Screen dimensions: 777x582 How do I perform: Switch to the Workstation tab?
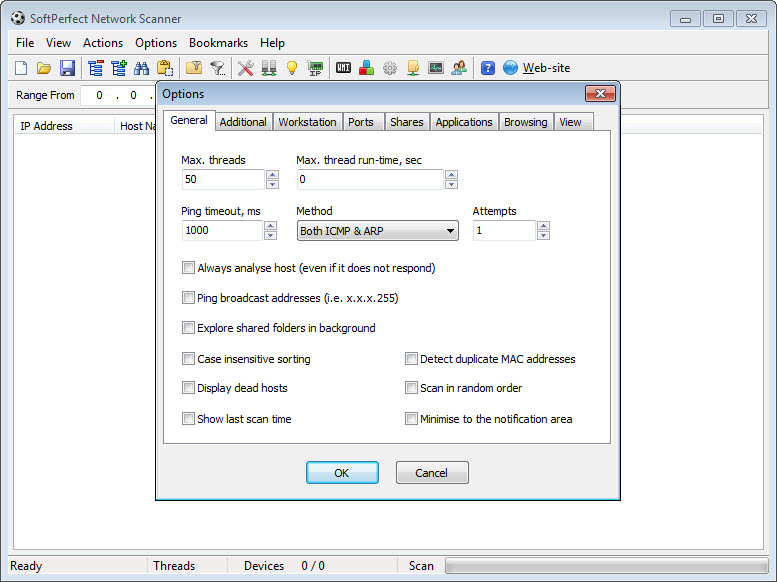[x=307, y=122]
